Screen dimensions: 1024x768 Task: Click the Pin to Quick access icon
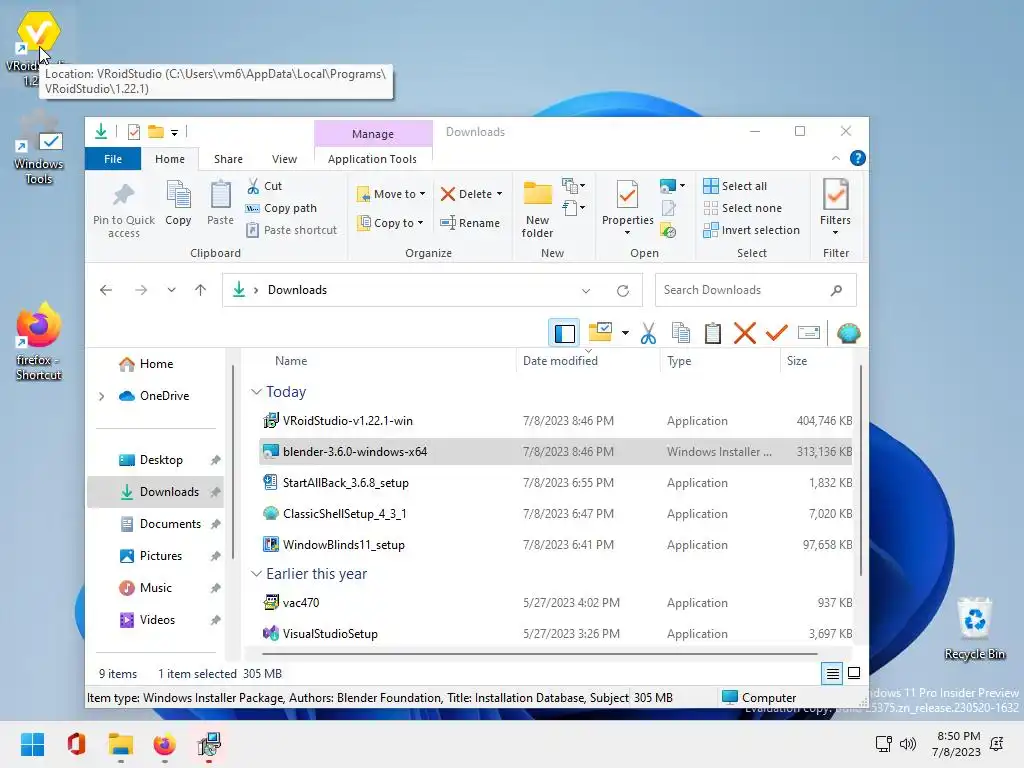pyautogui.click(x=123, y=195)
